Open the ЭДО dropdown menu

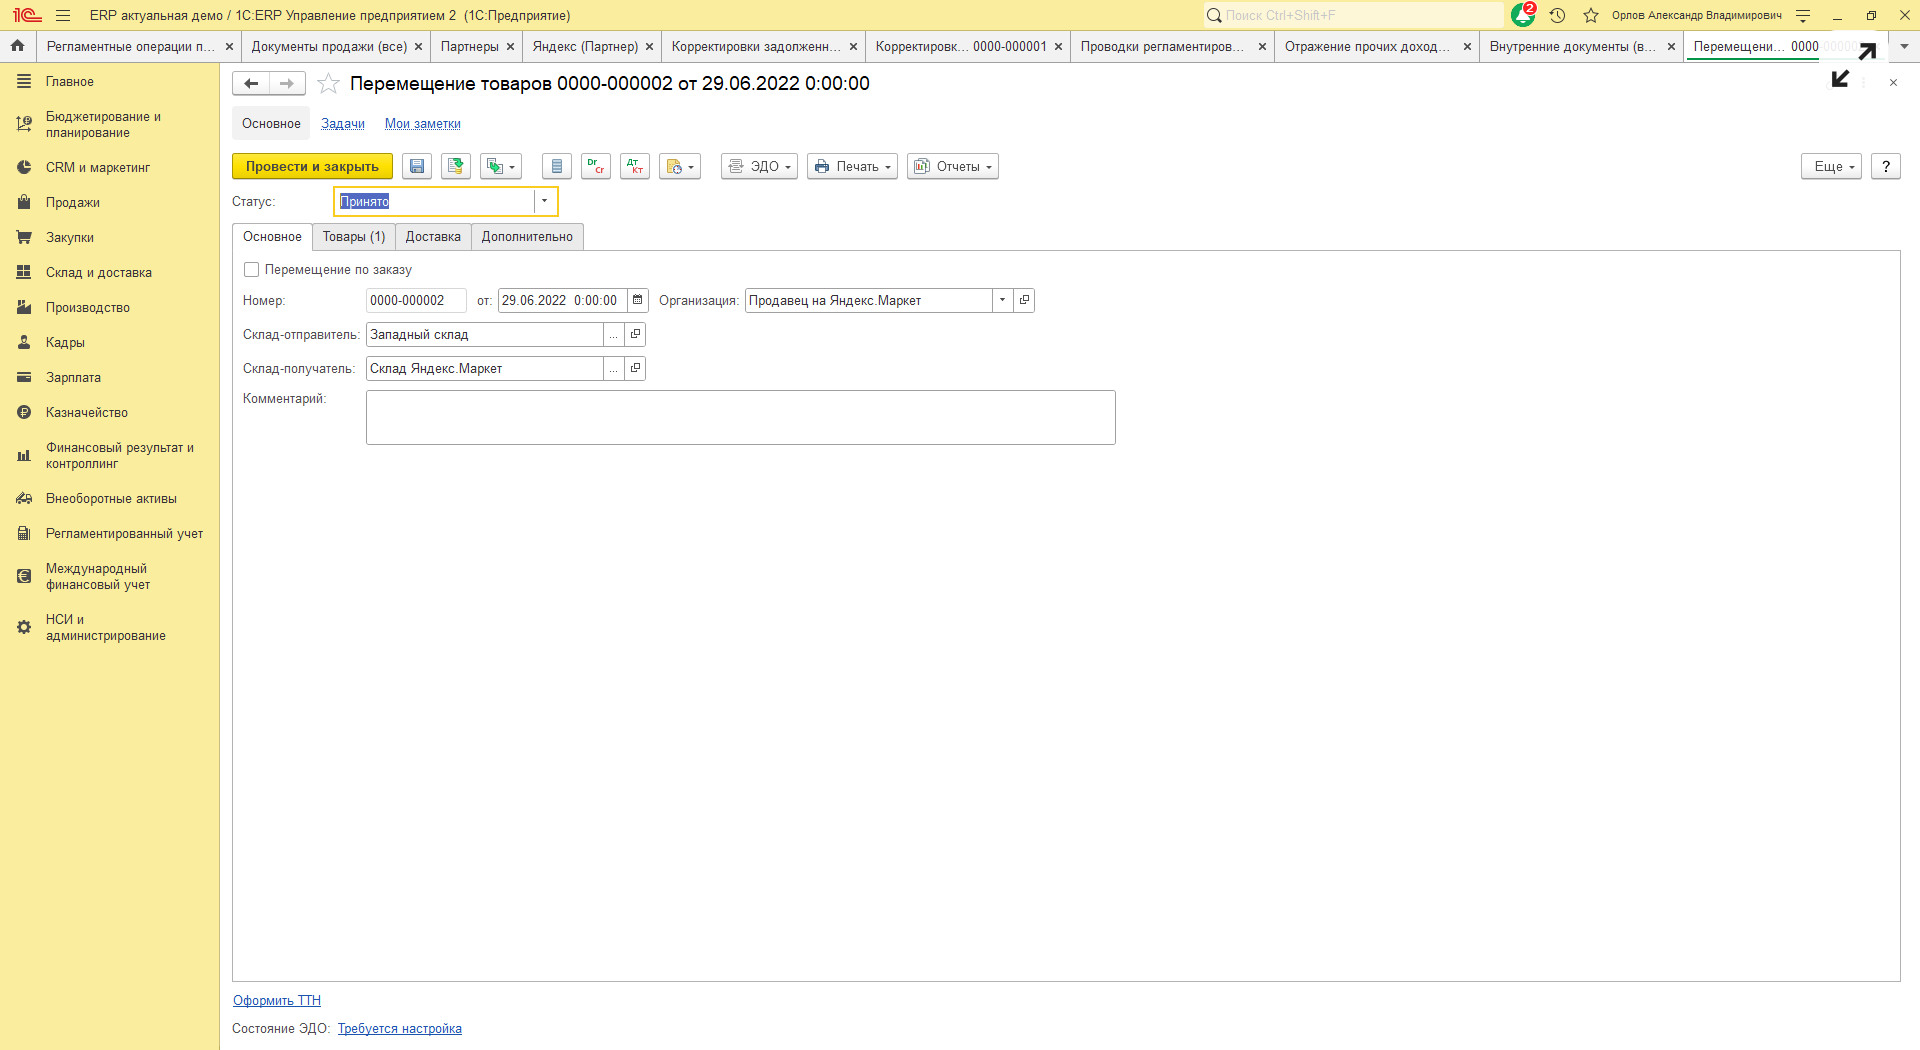pos(759,167)
